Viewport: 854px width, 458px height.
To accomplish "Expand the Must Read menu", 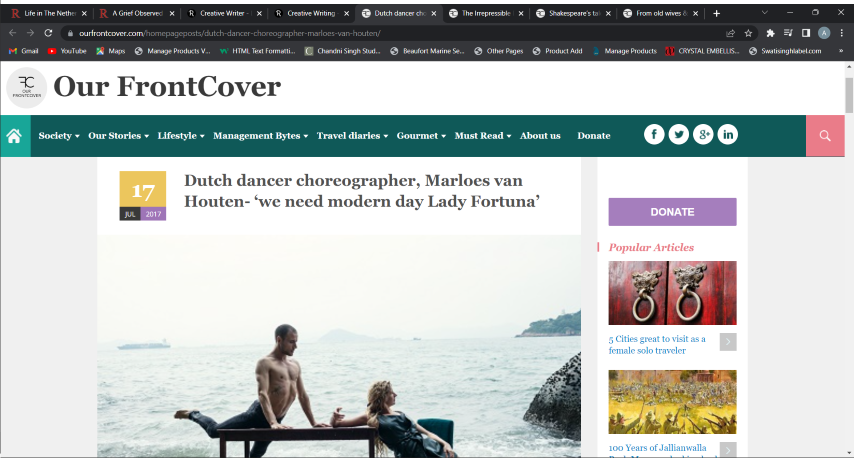I will pos(483,136).
